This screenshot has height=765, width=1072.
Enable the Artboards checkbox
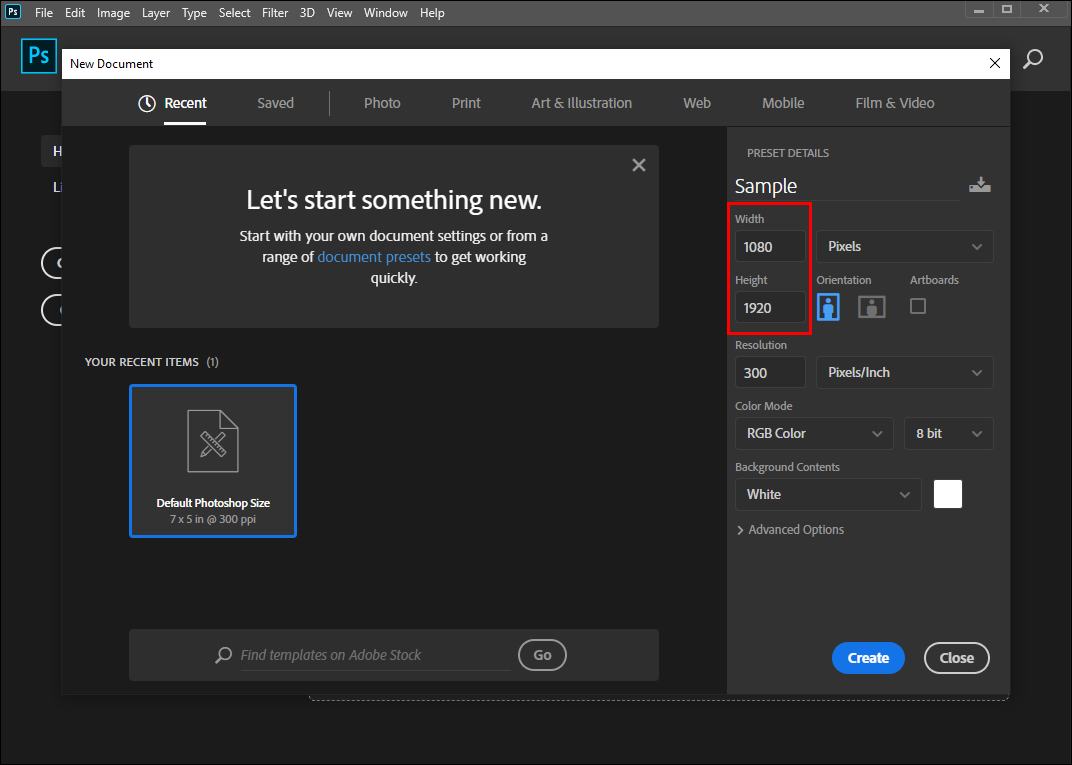918,306
